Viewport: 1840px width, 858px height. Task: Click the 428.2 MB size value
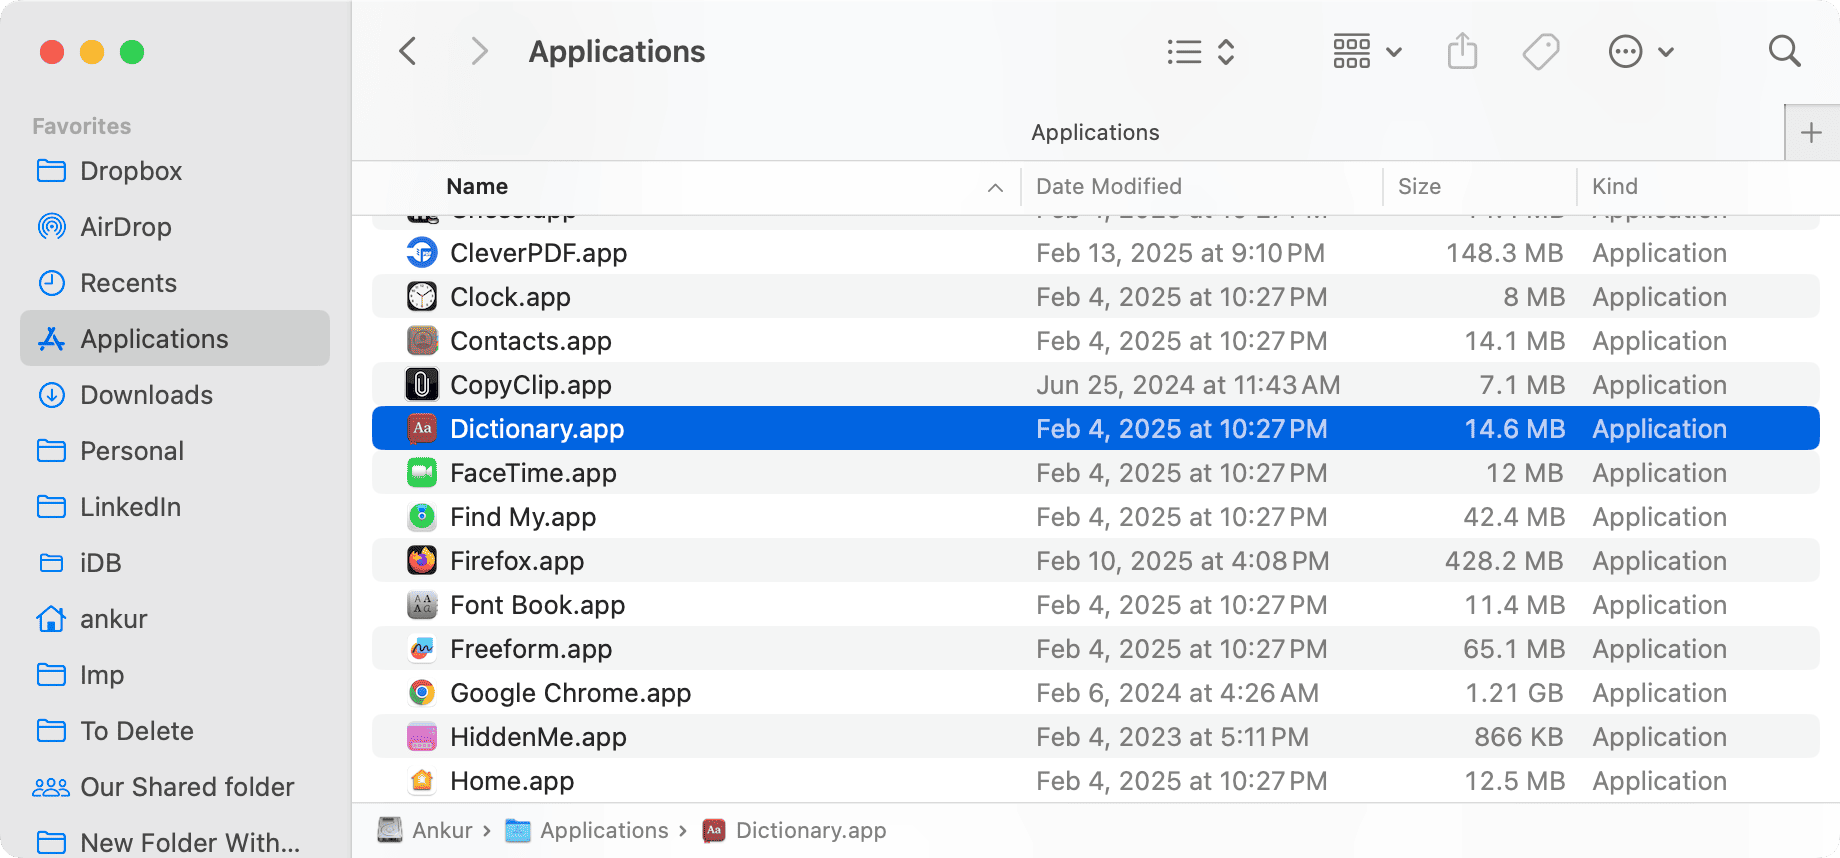point(1504,561)
